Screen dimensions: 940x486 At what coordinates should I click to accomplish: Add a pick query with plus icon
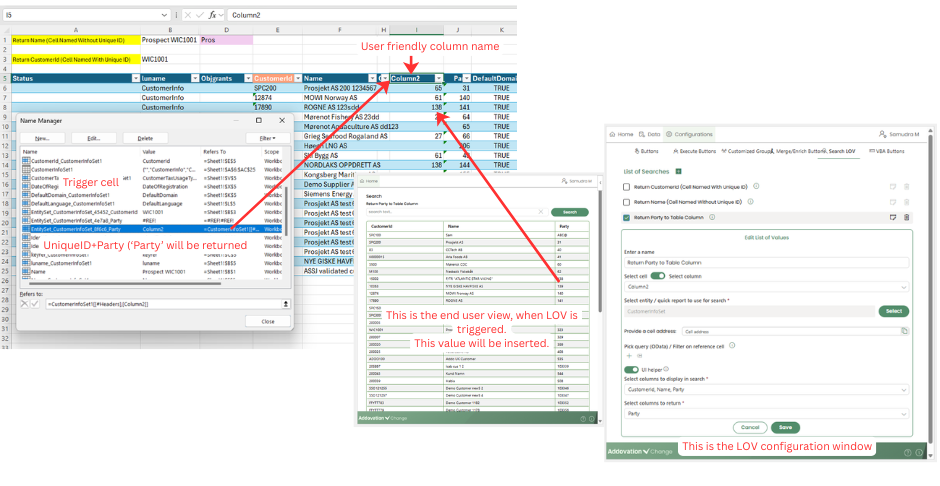(x=628, y=355)
